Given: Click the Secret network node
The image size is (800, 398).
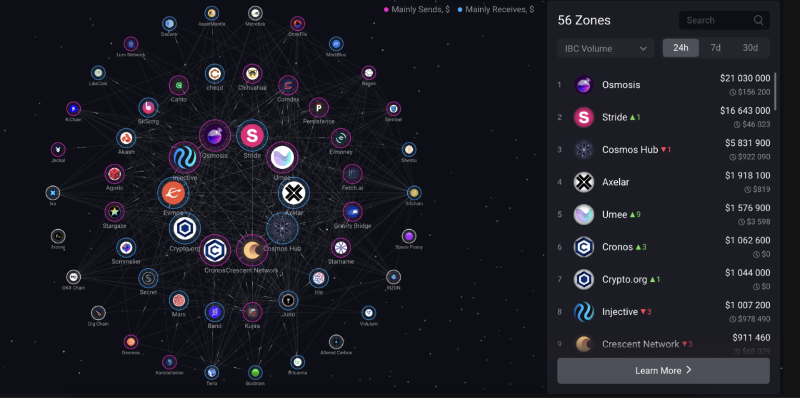Looking at the screenshot, I should coord(148,278).
